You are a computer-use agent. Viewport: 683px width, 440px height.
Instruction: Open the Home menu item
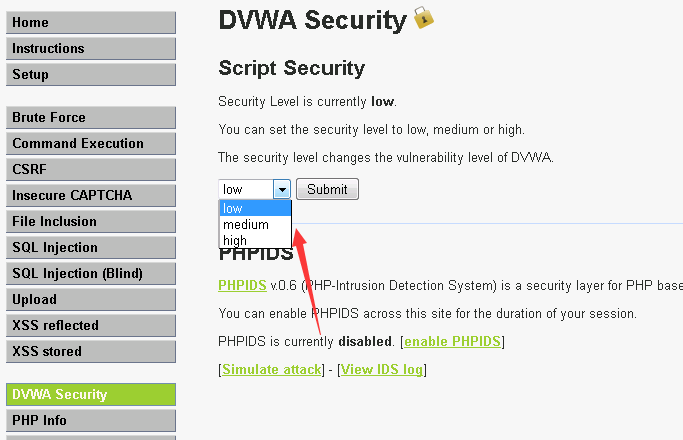91,23
